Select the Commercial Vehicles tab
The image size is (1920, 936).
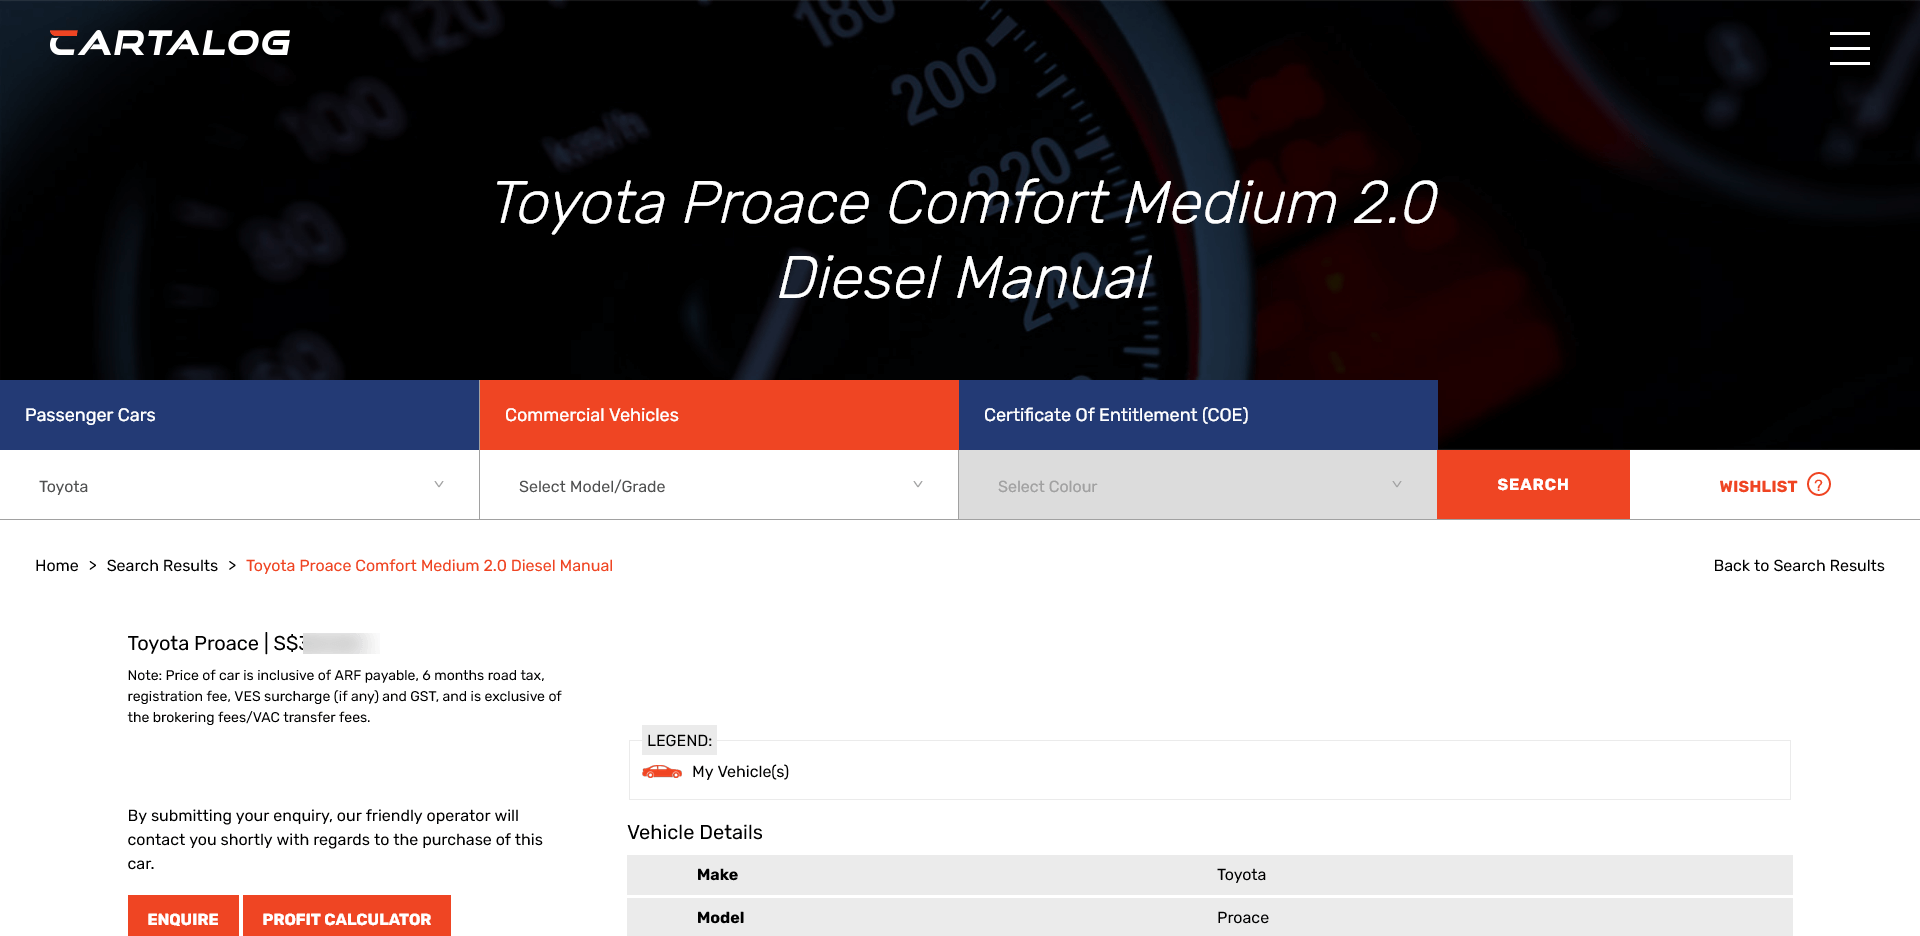point(719,415)
